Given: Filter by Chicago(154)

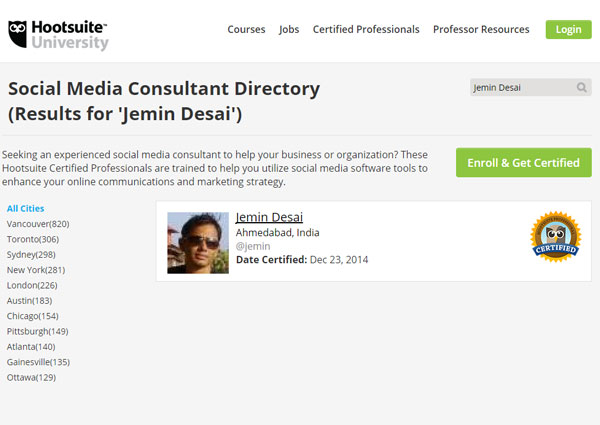Looking at the screenshot, I should (33, 316).
